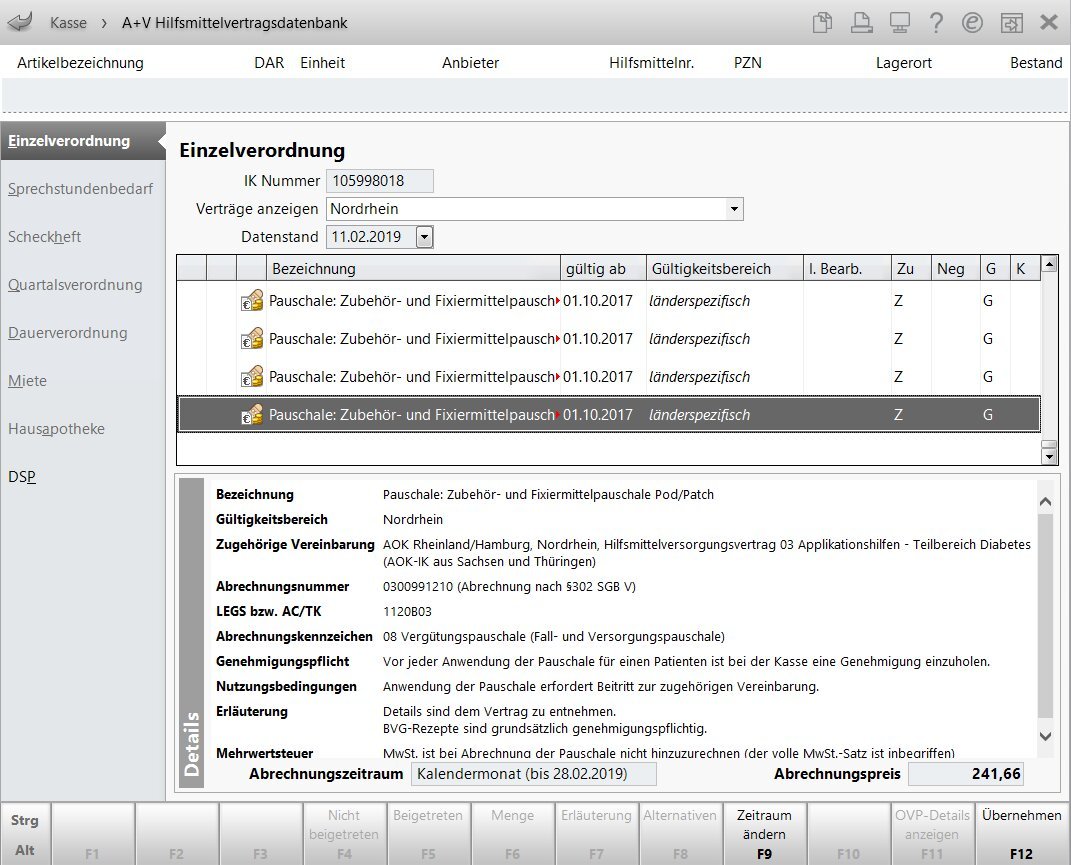Close the window with the X icon

coord(1048,23)
